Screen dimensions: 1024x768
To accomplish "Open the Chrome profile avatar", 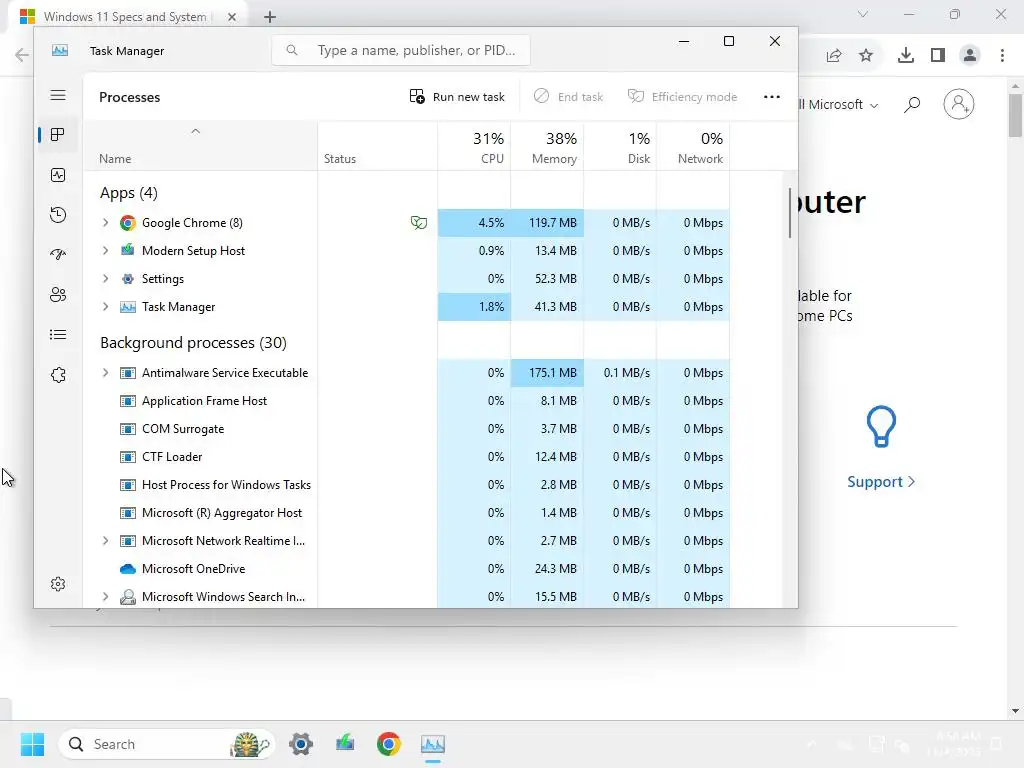I will tap(970, 56).
